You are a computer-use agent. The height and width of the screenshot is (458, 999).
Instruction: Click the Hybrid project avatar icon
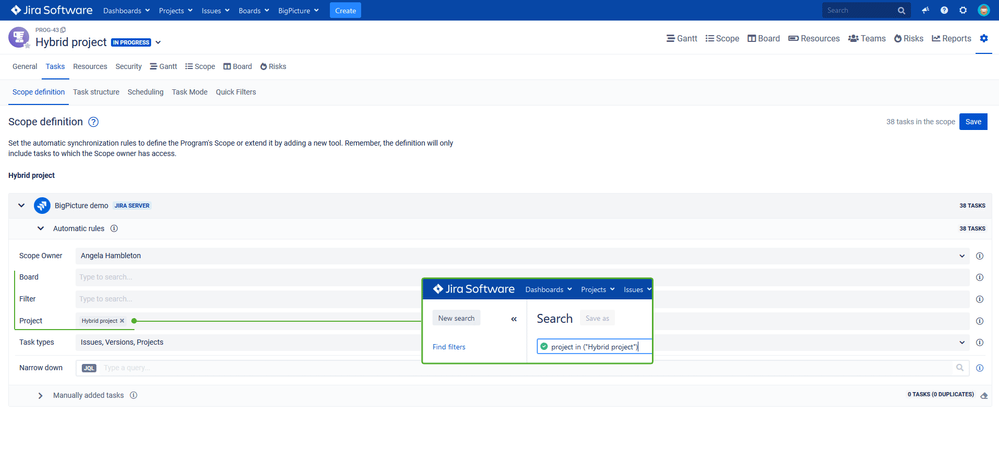coord(19,38)
